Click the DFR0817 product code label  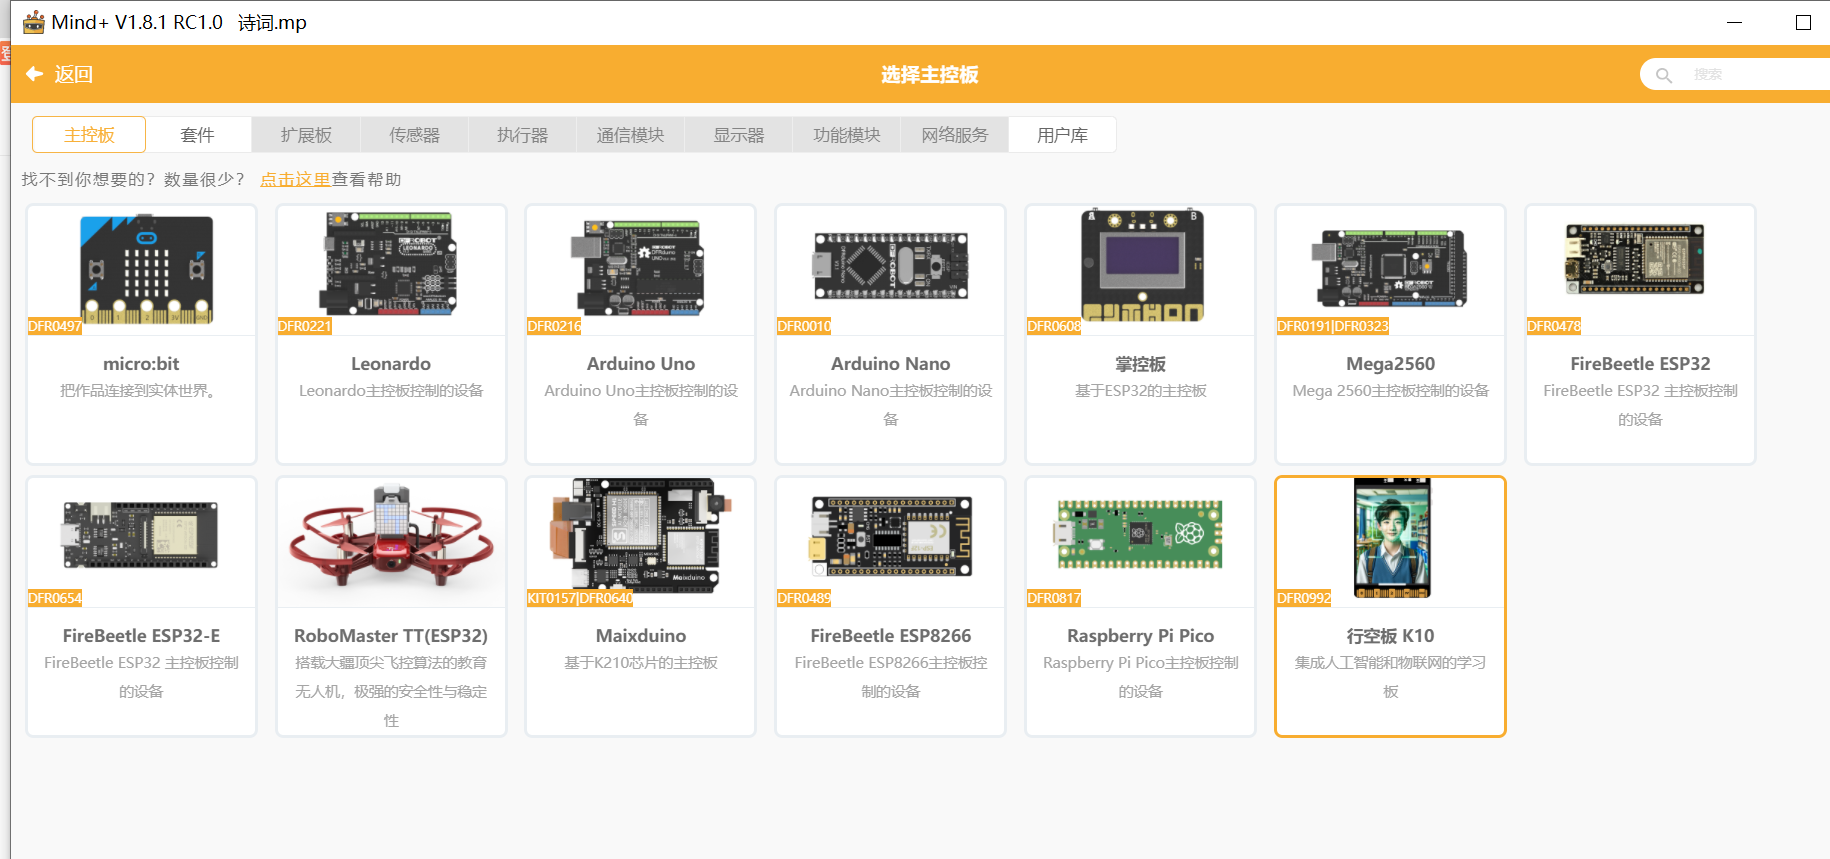click(1054, 598)
